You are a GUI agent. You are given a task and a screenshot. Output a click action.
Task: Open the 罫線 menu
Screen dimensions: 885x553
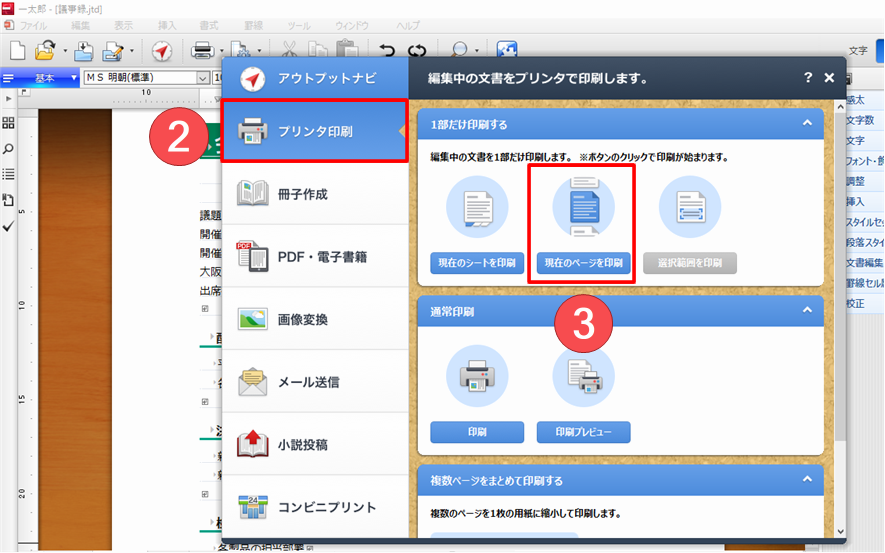pos(253,25)
